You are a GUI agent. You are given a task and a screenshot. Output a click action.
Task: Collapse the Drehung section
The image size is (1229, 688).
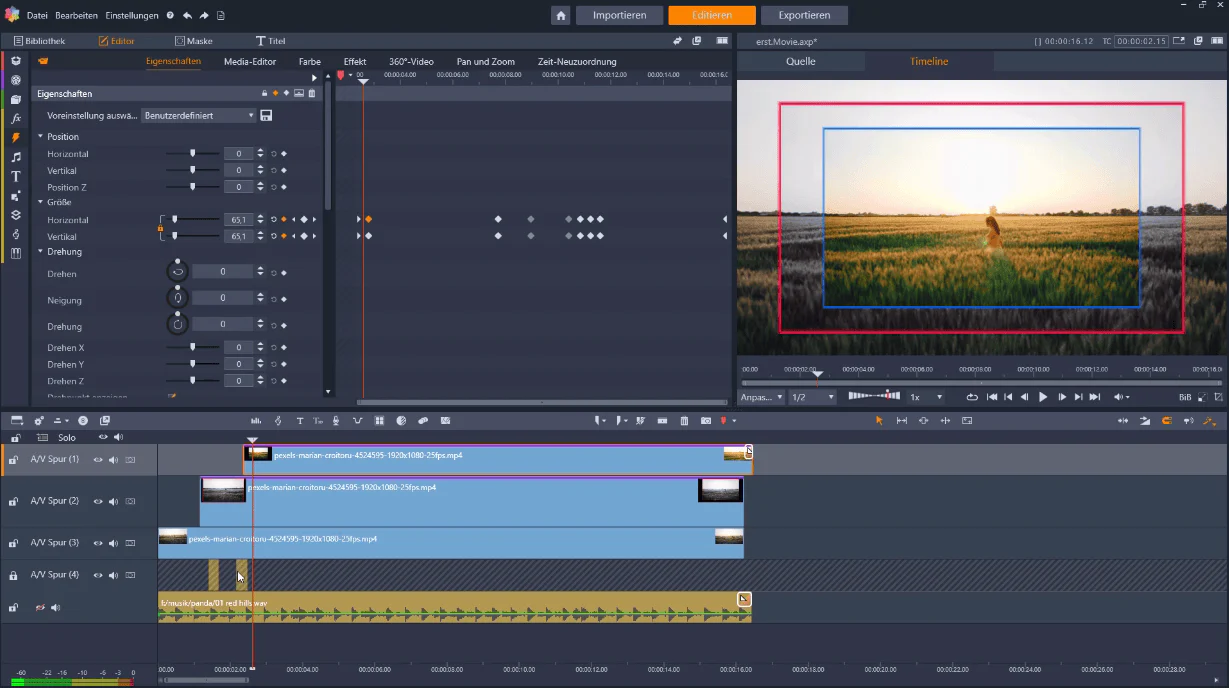41,252
